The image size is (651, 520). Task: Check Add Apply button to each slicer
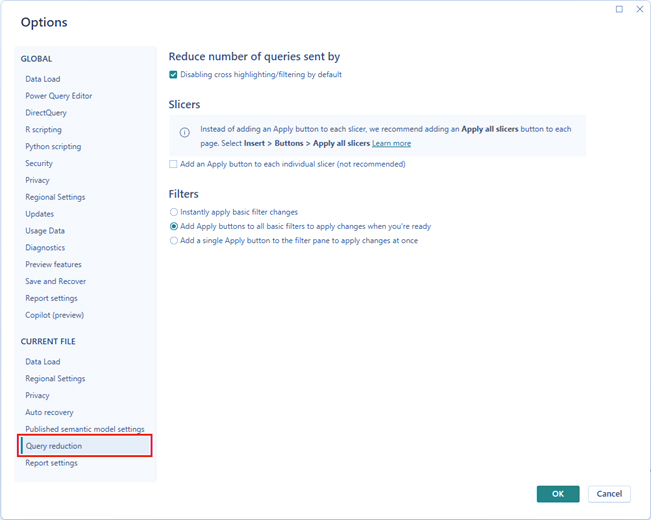[x=173, y=164]
